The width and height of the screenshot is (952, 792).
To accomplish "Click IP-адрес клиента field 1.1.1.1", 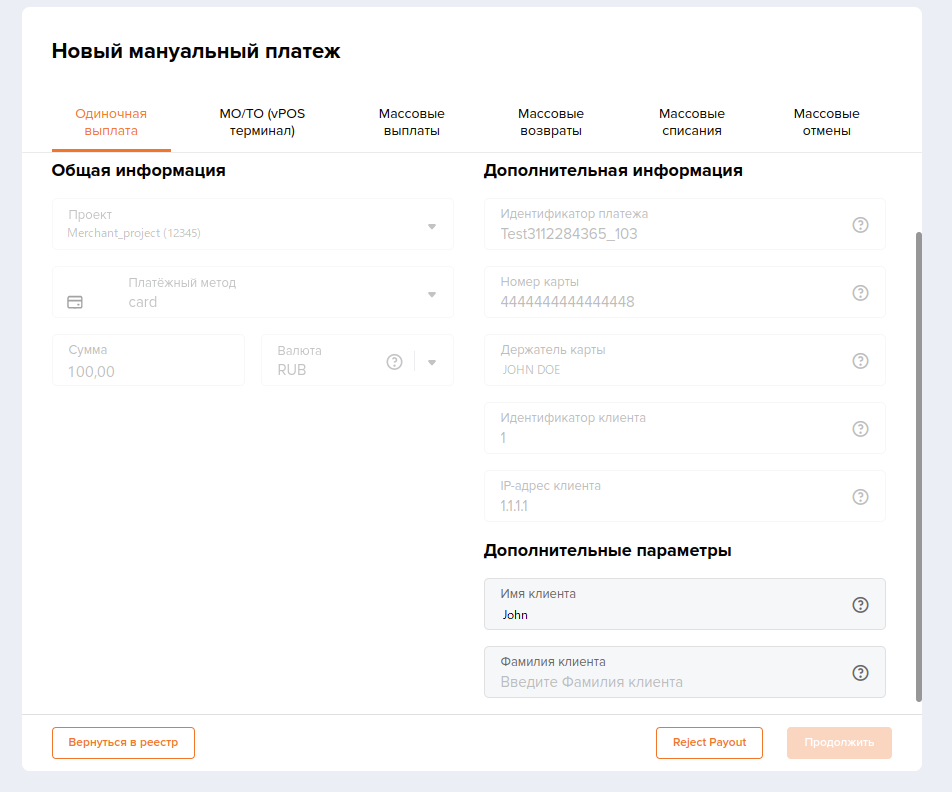I will coord(684,496).
